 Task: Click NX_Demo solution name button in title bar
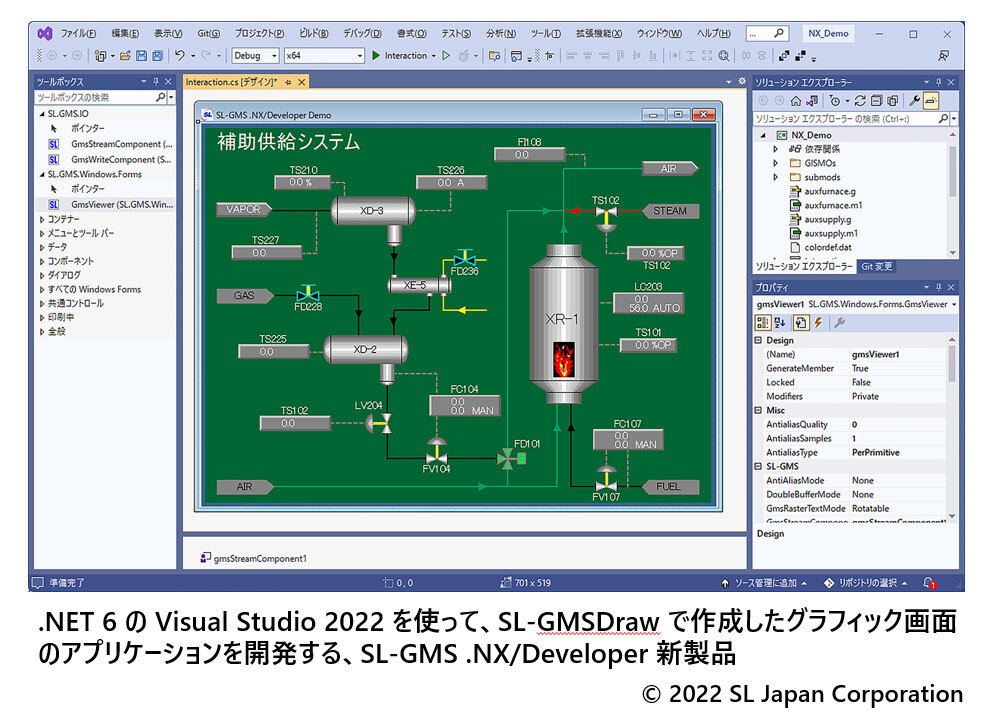pyautogui.click(x=828, y=34)
